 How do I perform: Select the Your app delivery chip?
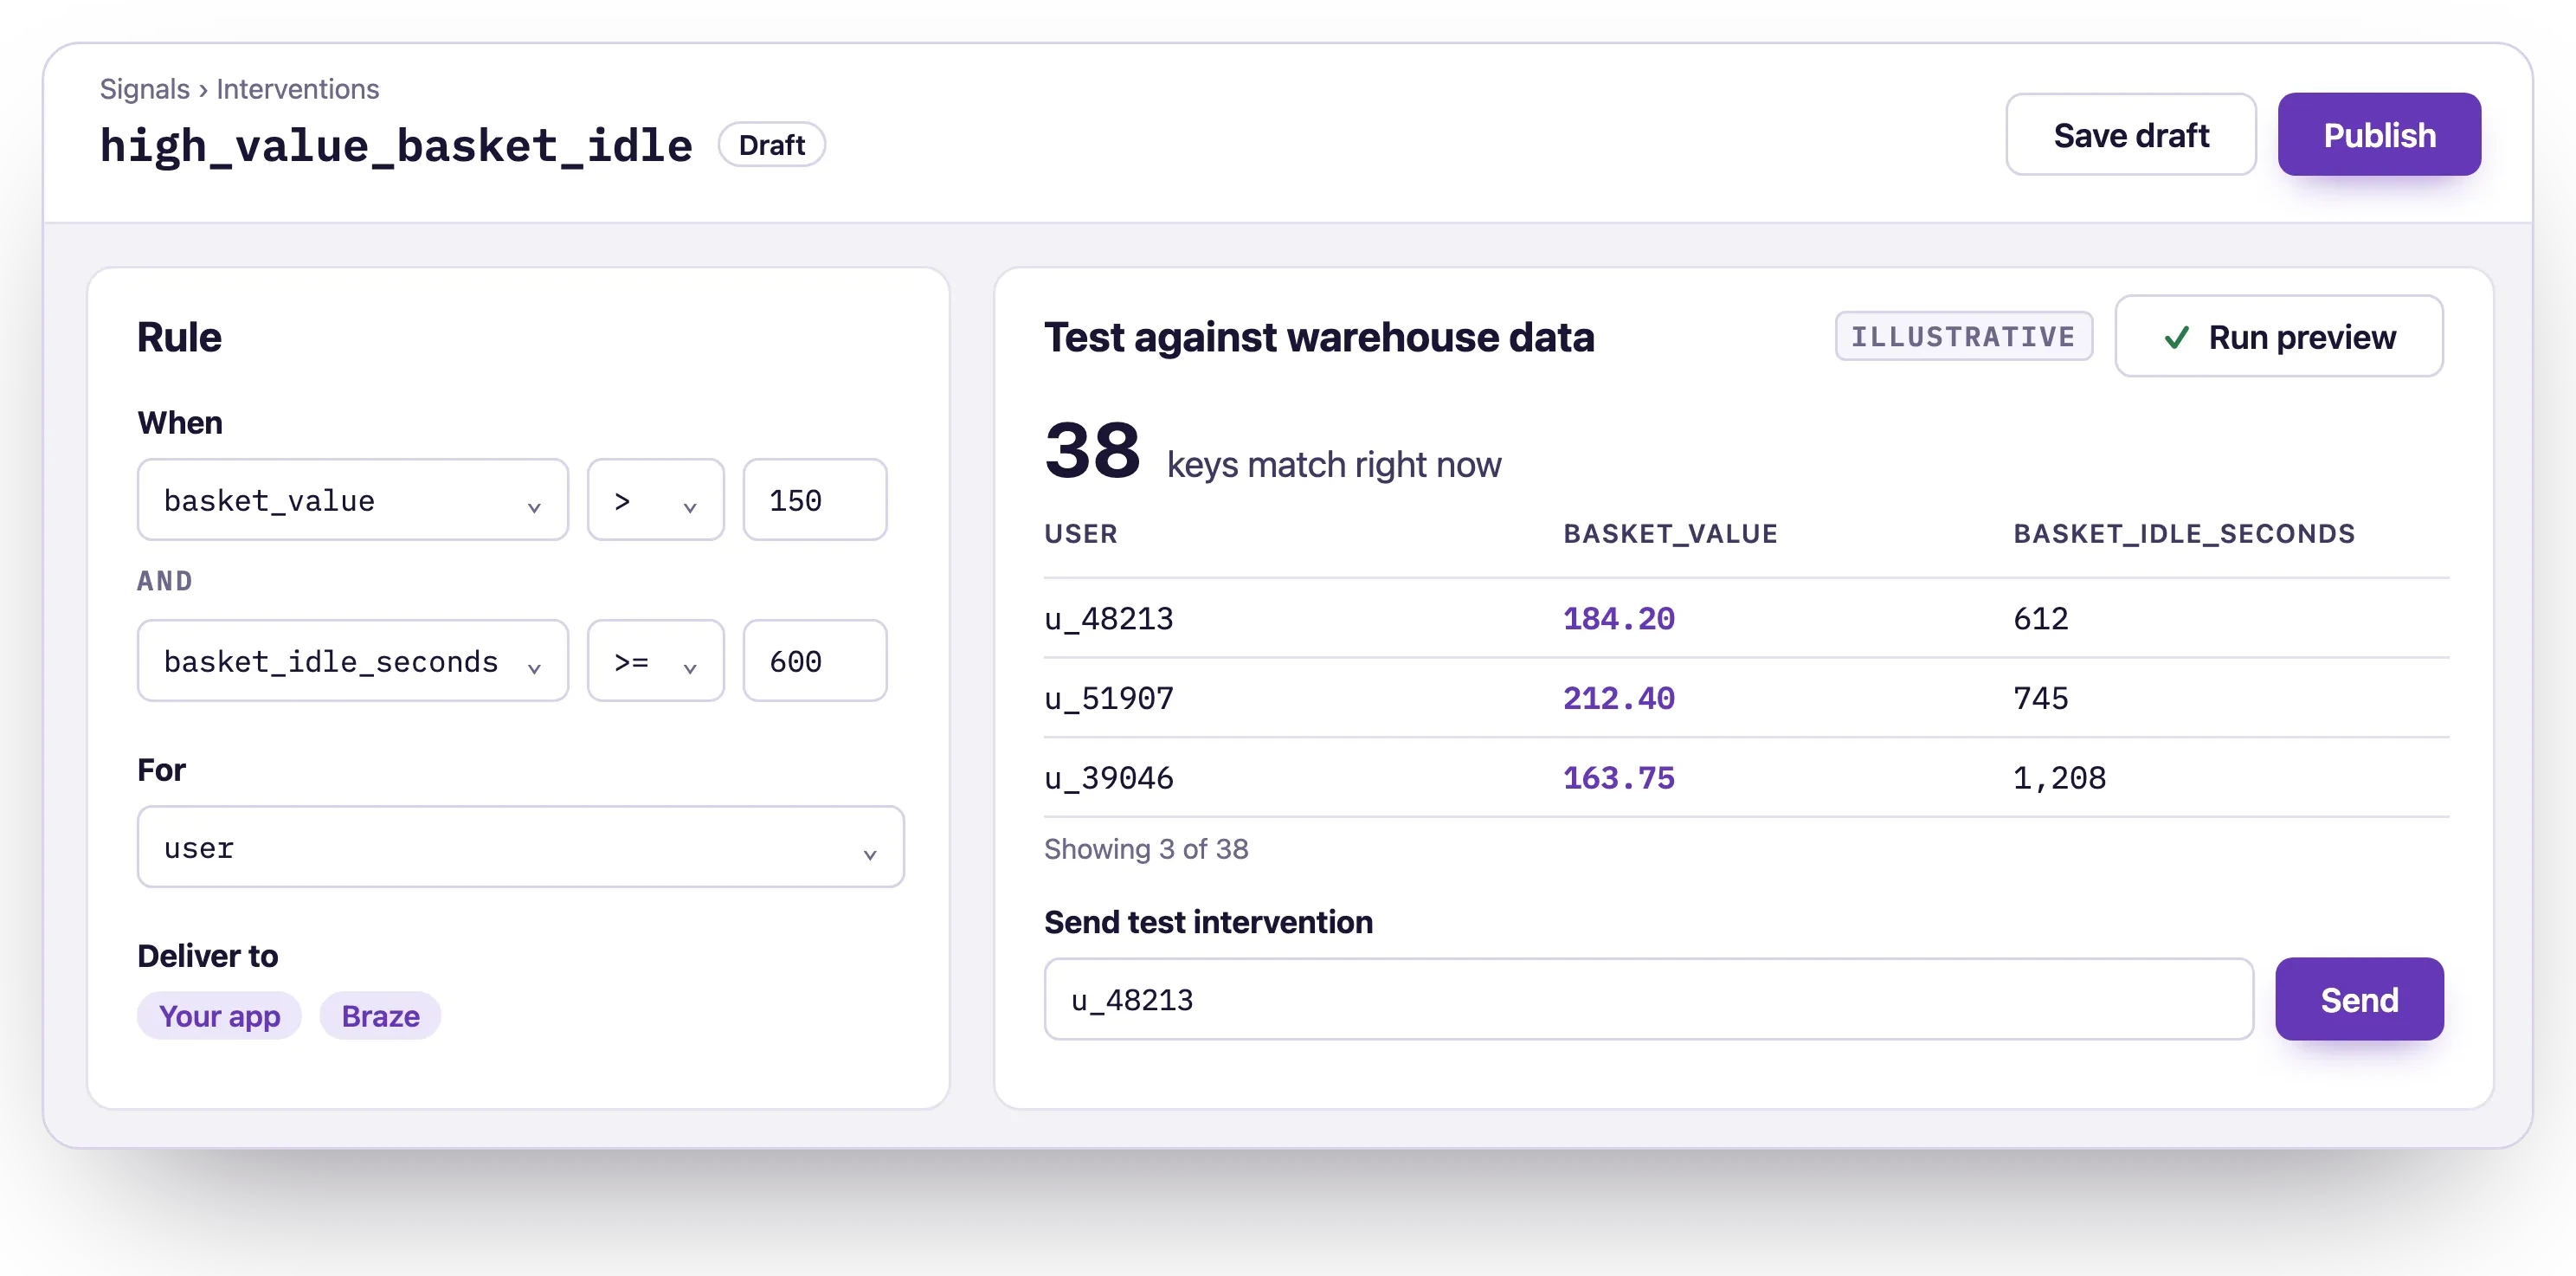(219, 1016)
